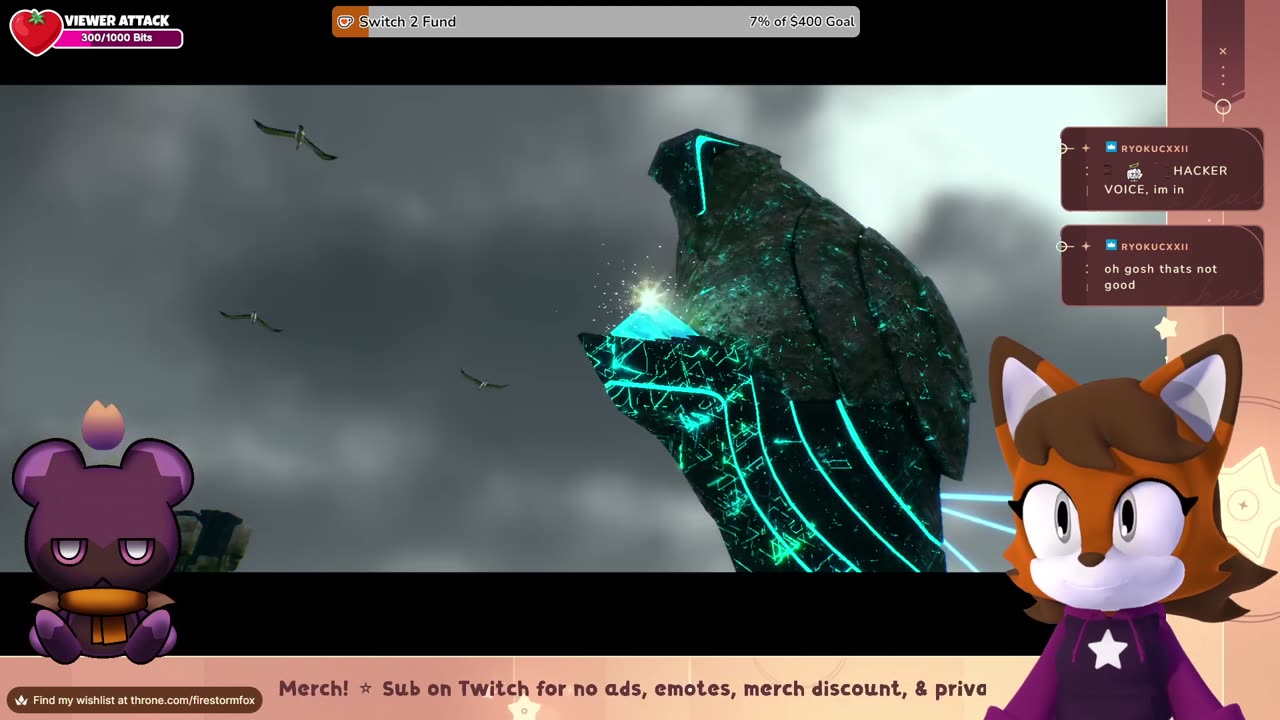Click the badge icon beside second RYOKUCXXII name
This screenshot has height=720, width=1280.
(1111, 246)
